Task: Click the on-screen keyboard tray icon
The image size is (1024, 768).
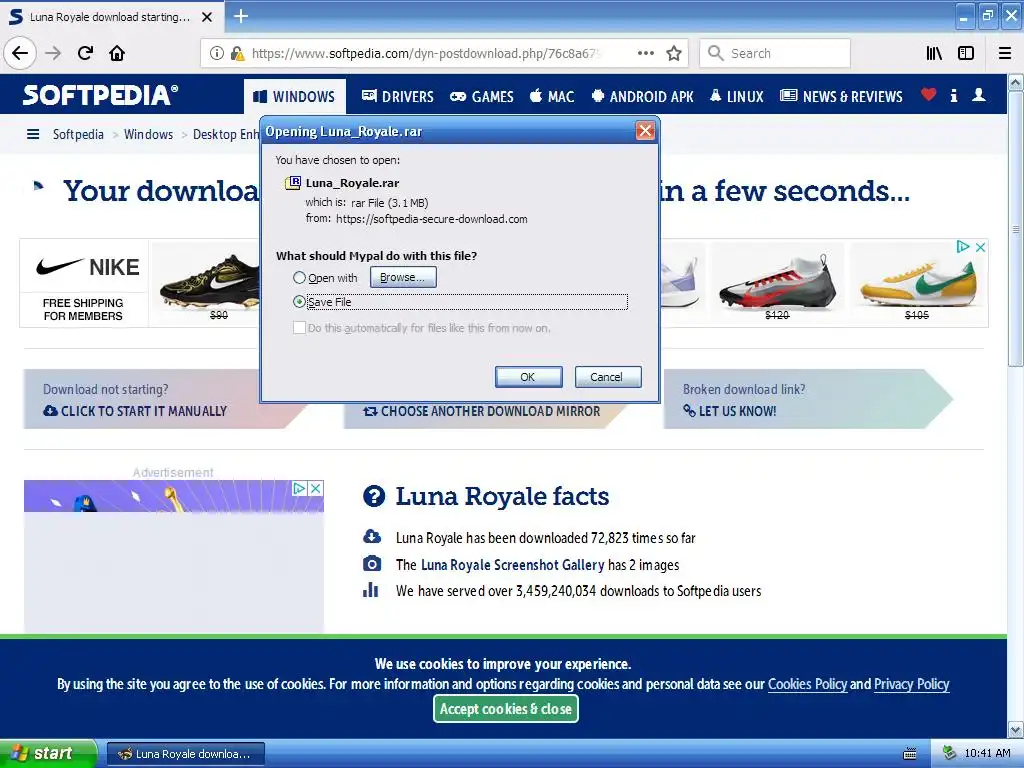Action: tap(909, 754)
